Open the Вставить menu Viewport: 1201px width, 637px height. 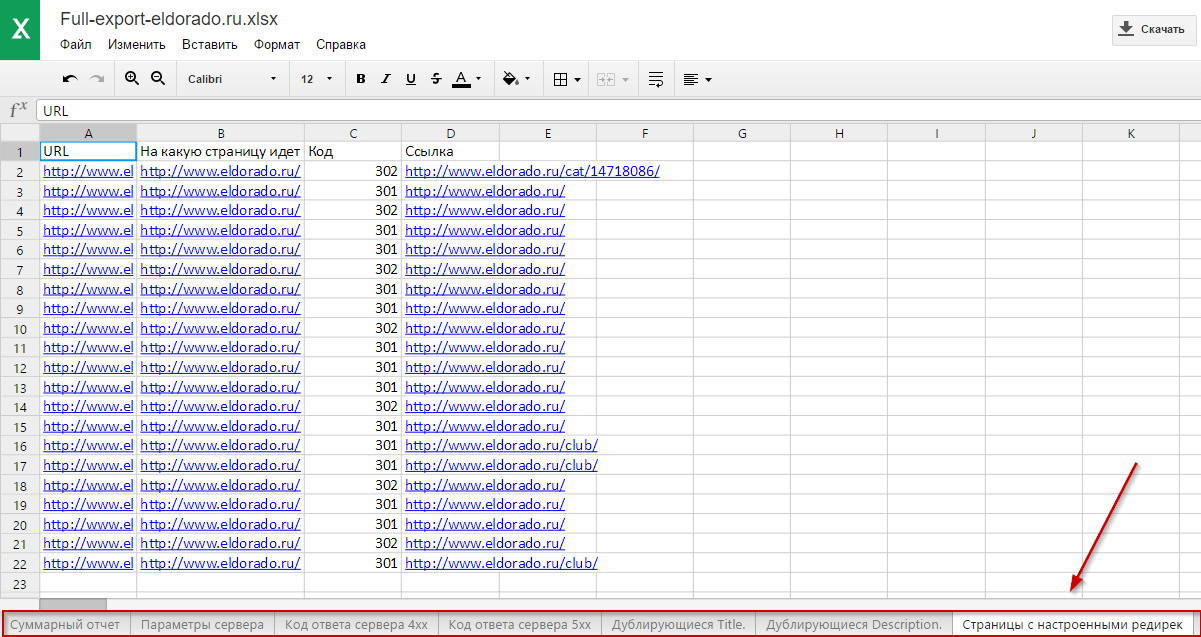(x=210, y=44)
